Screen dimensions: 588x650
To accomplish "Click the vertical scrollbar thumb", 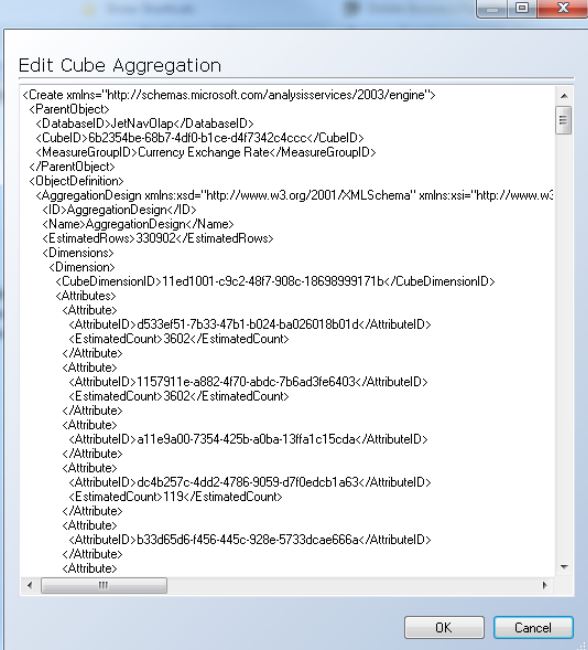I will click(564, 120).
